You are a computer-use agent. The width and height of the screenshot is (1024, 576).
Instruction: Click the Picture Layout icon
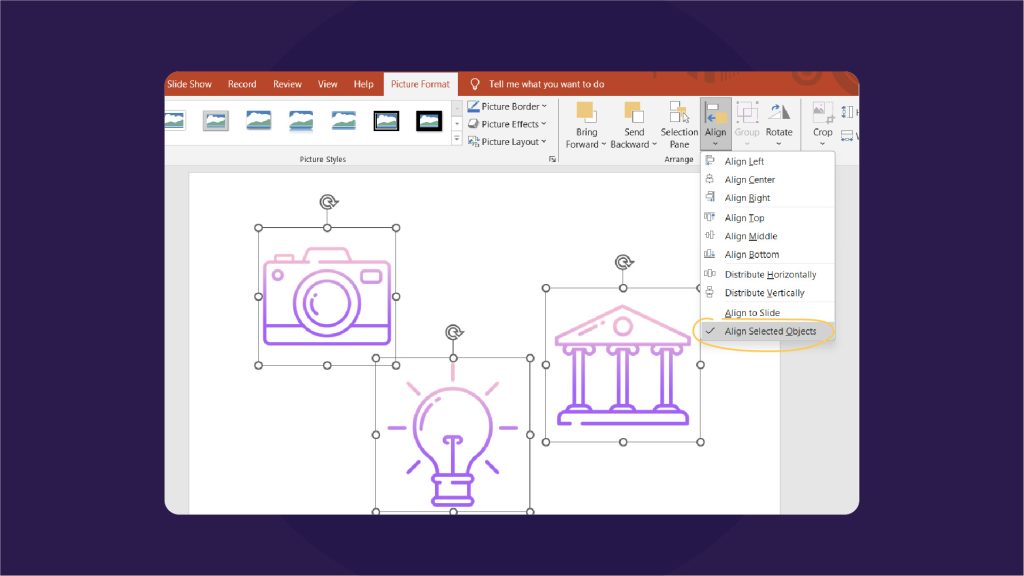[x=473, y=142]
